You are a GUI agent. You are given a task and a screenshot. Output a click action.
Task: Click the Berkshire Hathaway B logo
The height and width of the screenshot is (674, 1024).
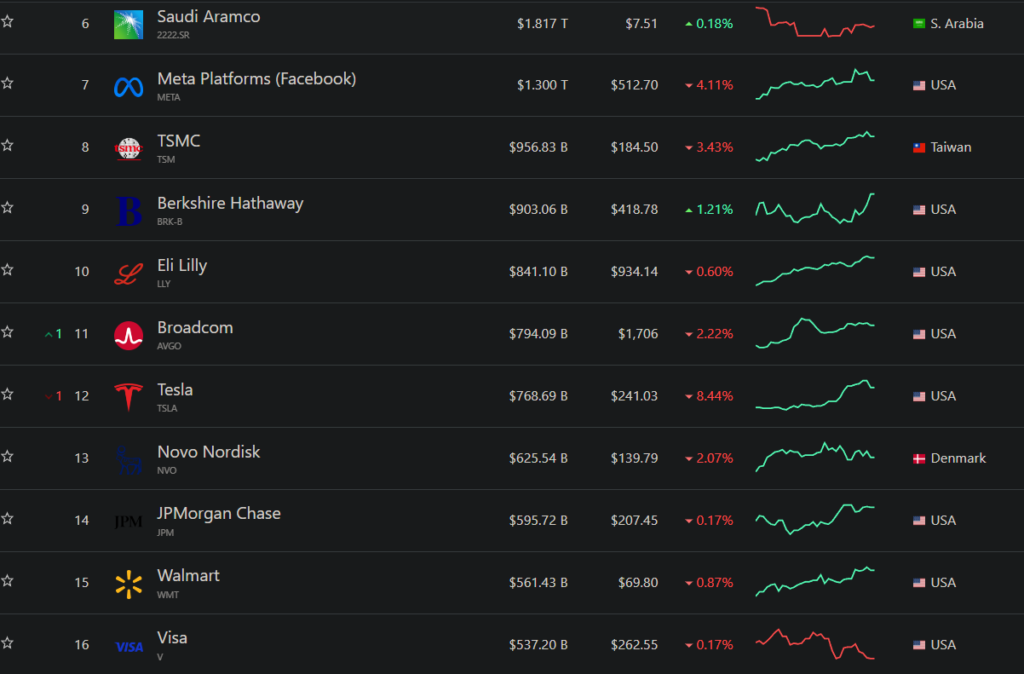129,211
